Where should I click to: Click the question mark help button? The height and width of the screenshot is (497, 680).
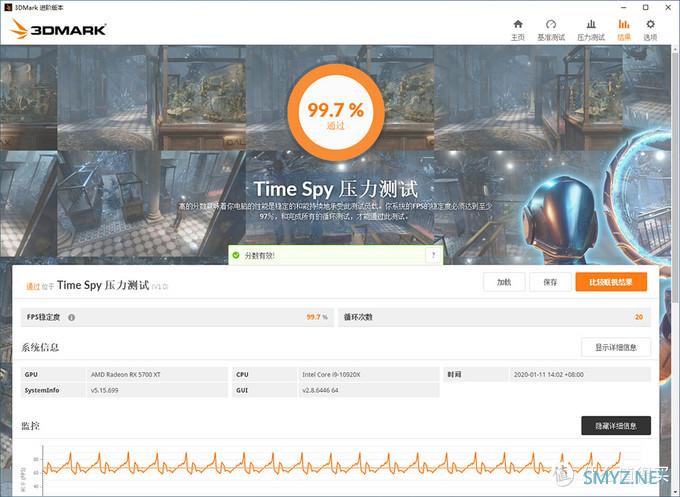coord(433,255)
